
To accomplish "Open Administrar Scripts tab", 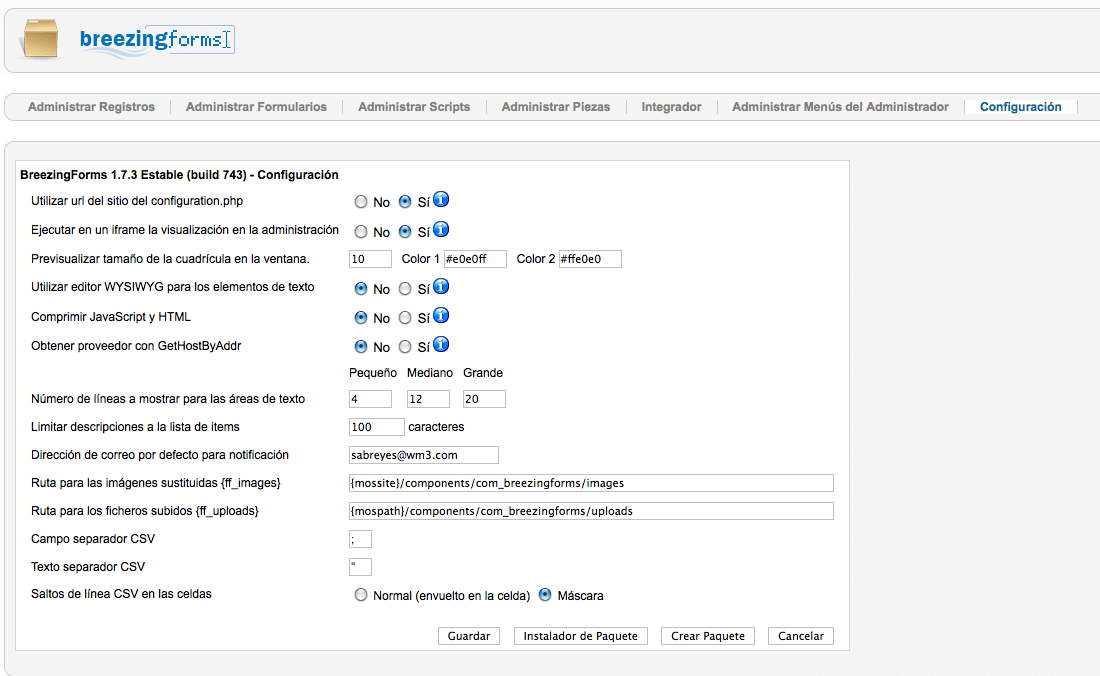I will pyautogui.click(x=414, y=107).
